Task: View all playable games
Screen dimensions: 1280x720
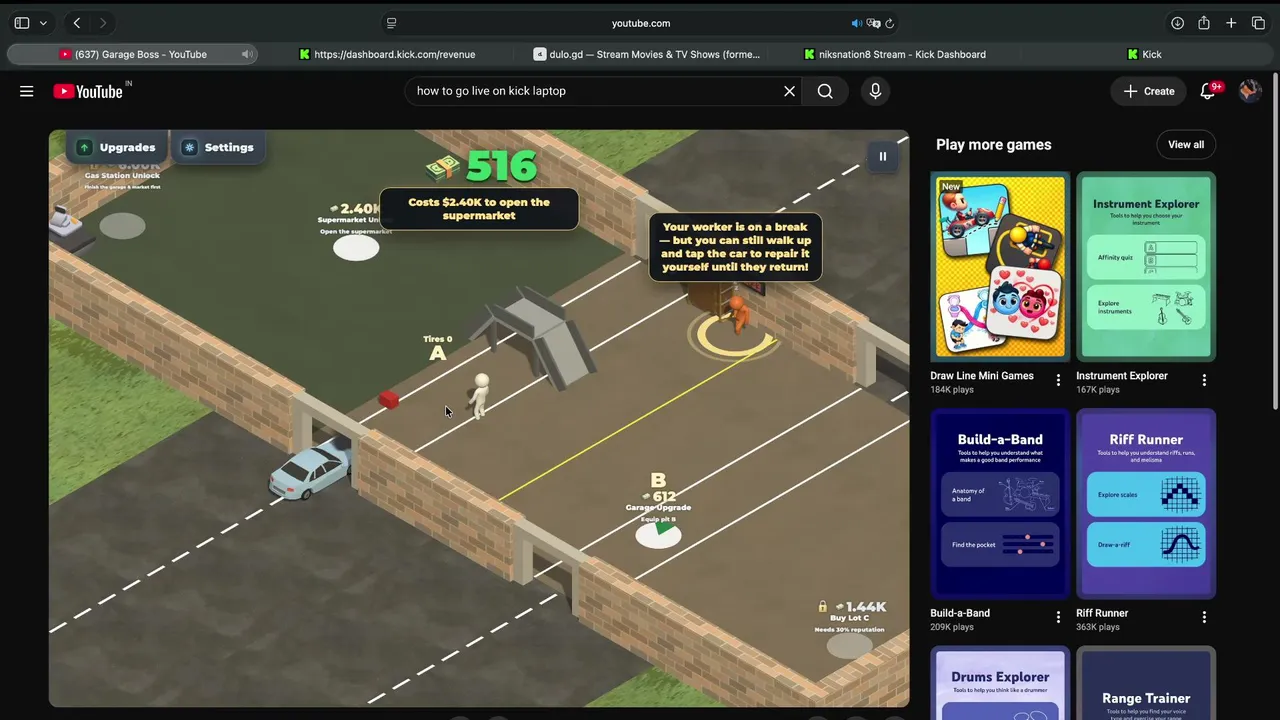Action: [1186, 145]
